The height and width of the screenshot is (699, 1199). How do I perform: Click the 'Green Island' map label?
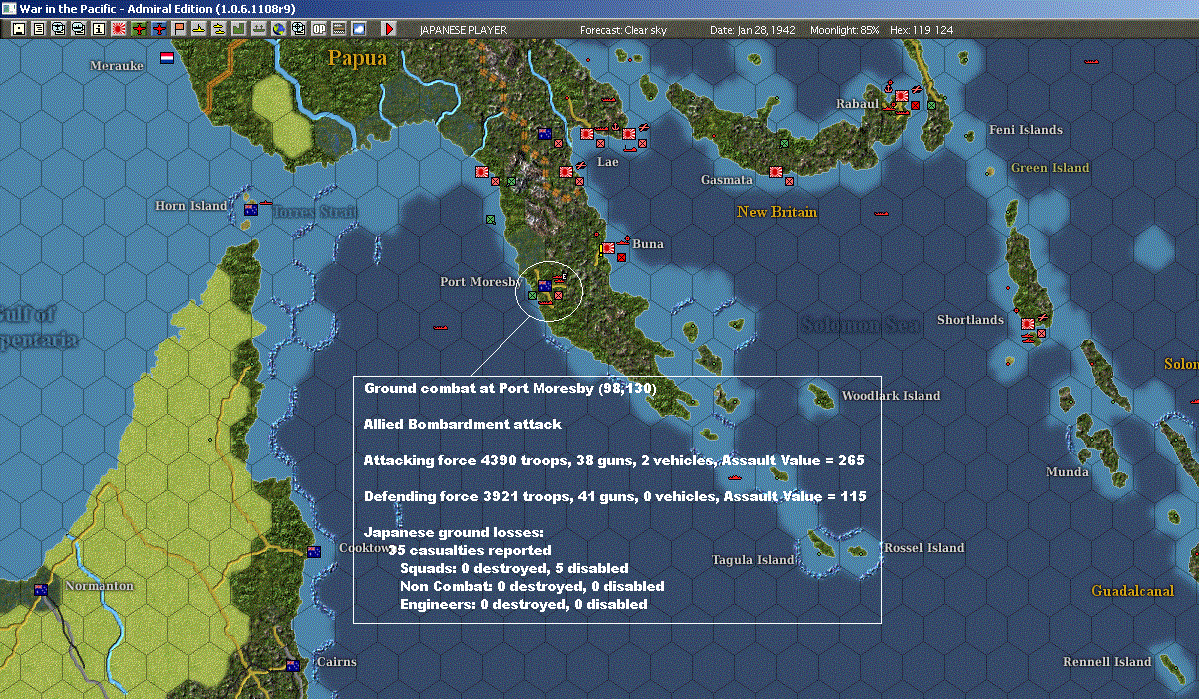click(1050, 167)
